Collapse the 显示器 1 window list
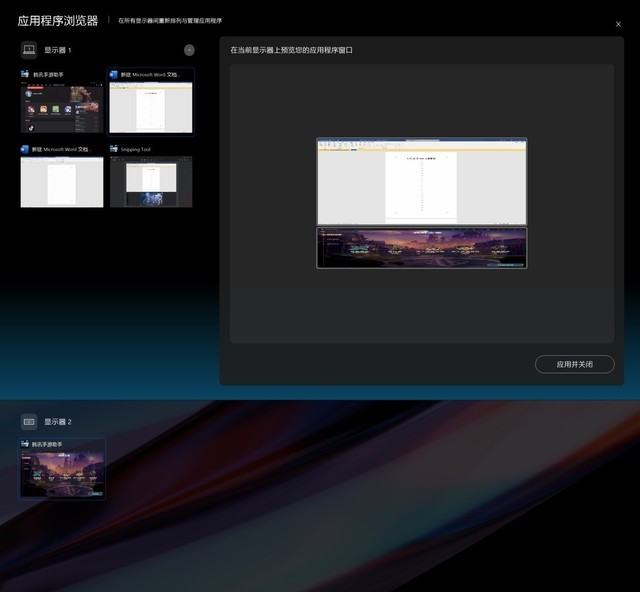640x592 pixels. coord(189,50)
